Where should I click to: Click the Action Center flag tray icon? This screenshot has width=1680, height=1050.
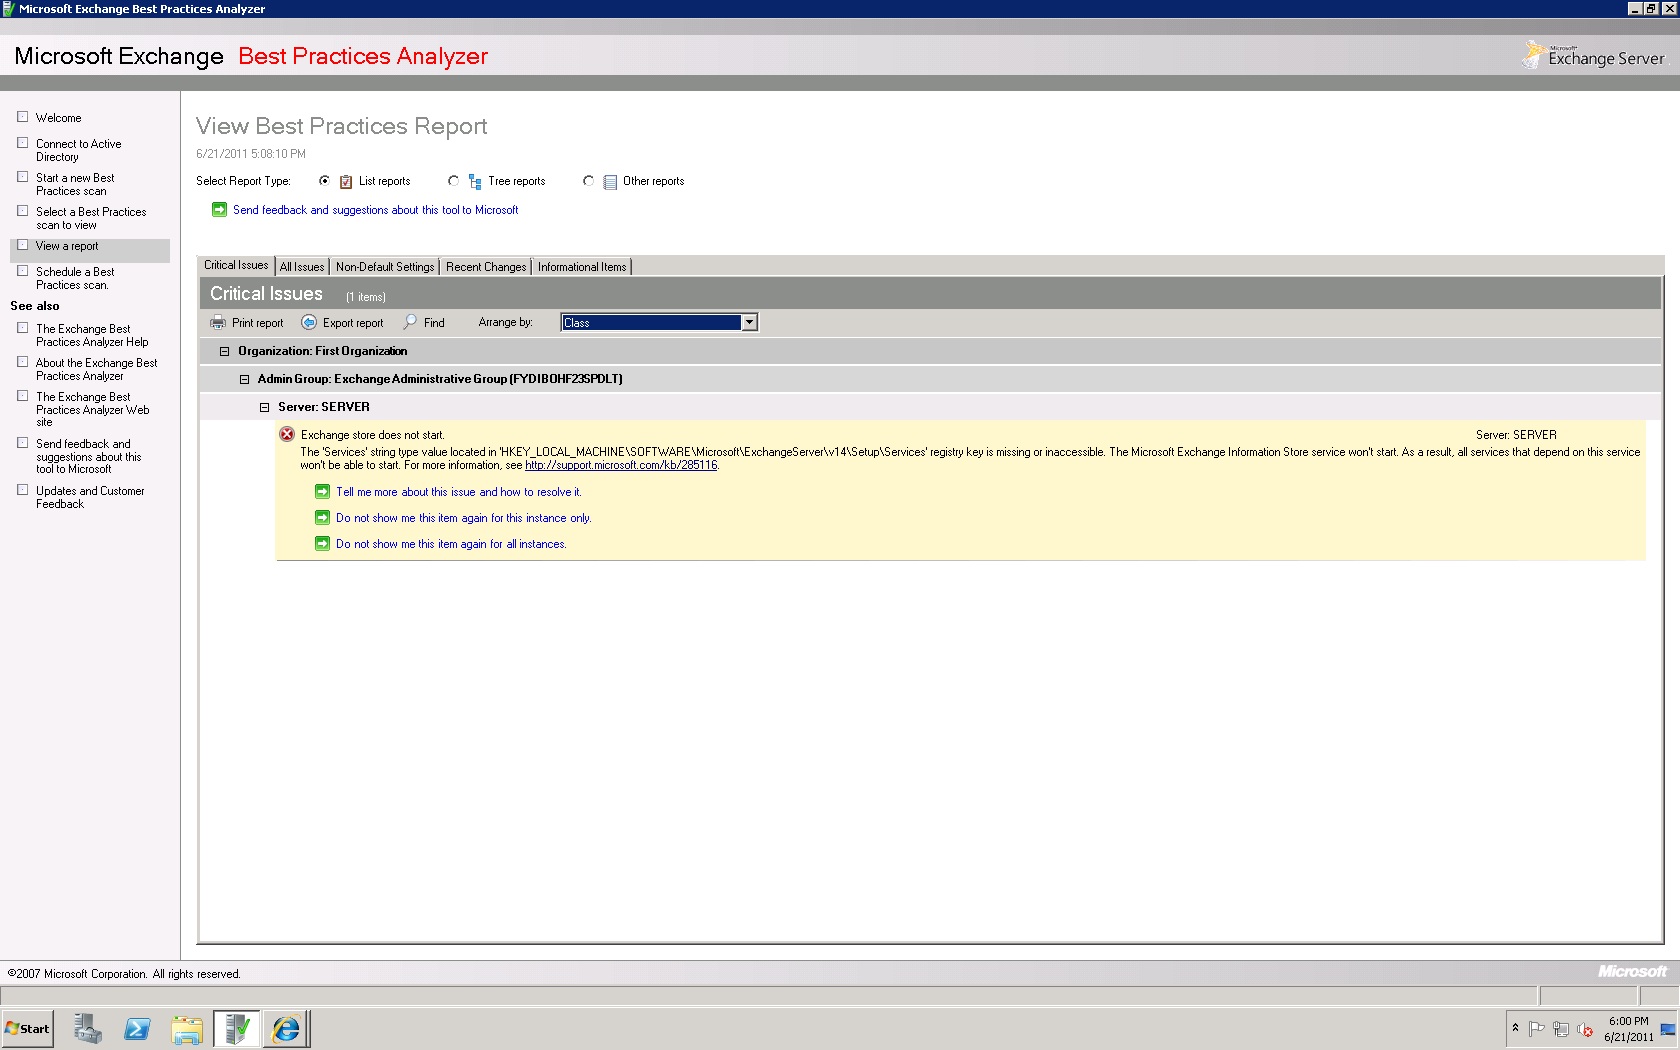pos(1537,1028)
